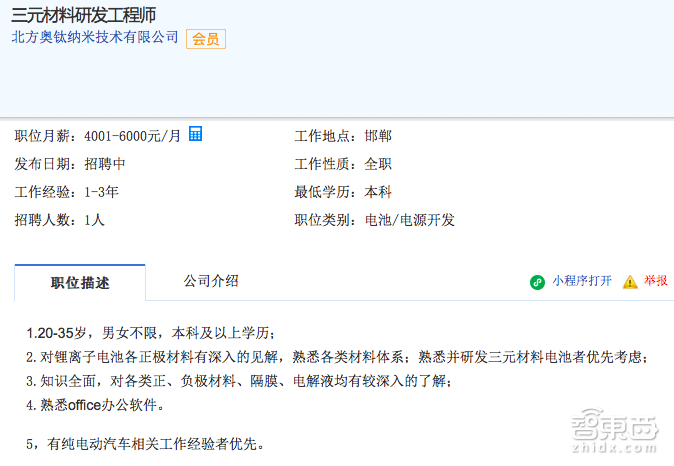Click the hiring count value 1人
Screen dimensions: 674x466
click(x=95, y=220)
